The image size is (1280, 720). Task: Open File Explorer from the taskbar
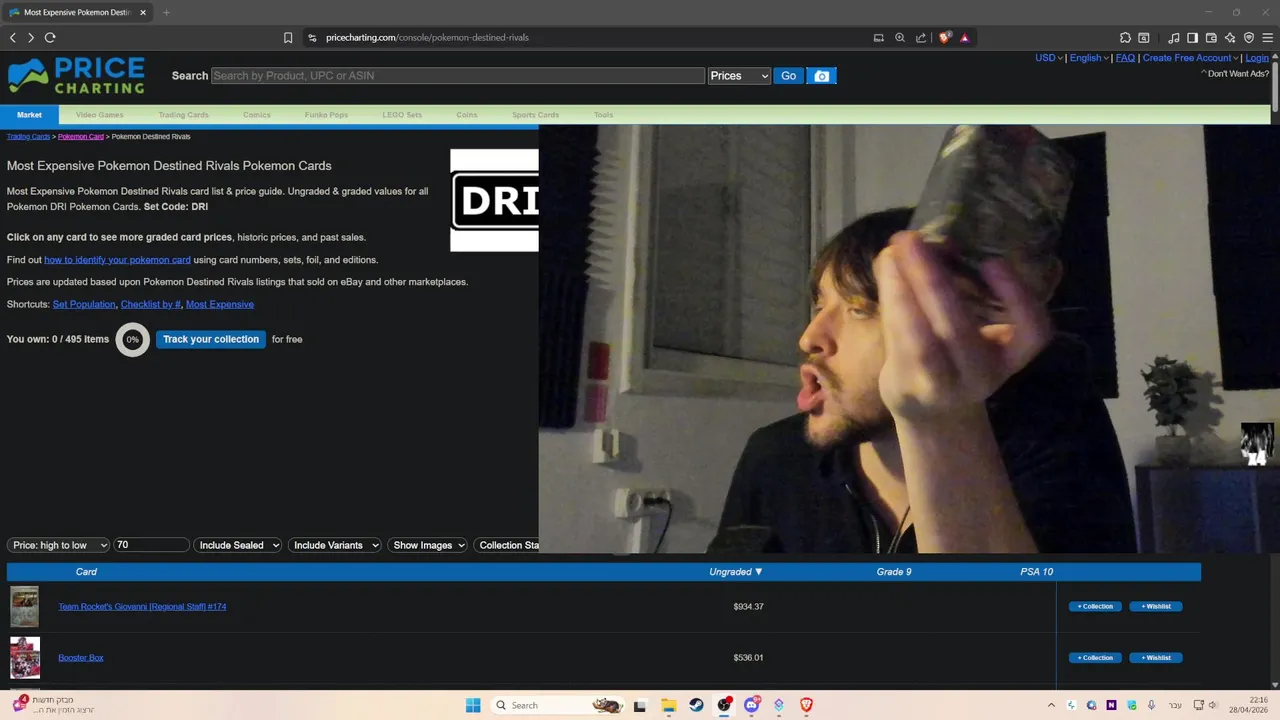[x=668, y=705]
